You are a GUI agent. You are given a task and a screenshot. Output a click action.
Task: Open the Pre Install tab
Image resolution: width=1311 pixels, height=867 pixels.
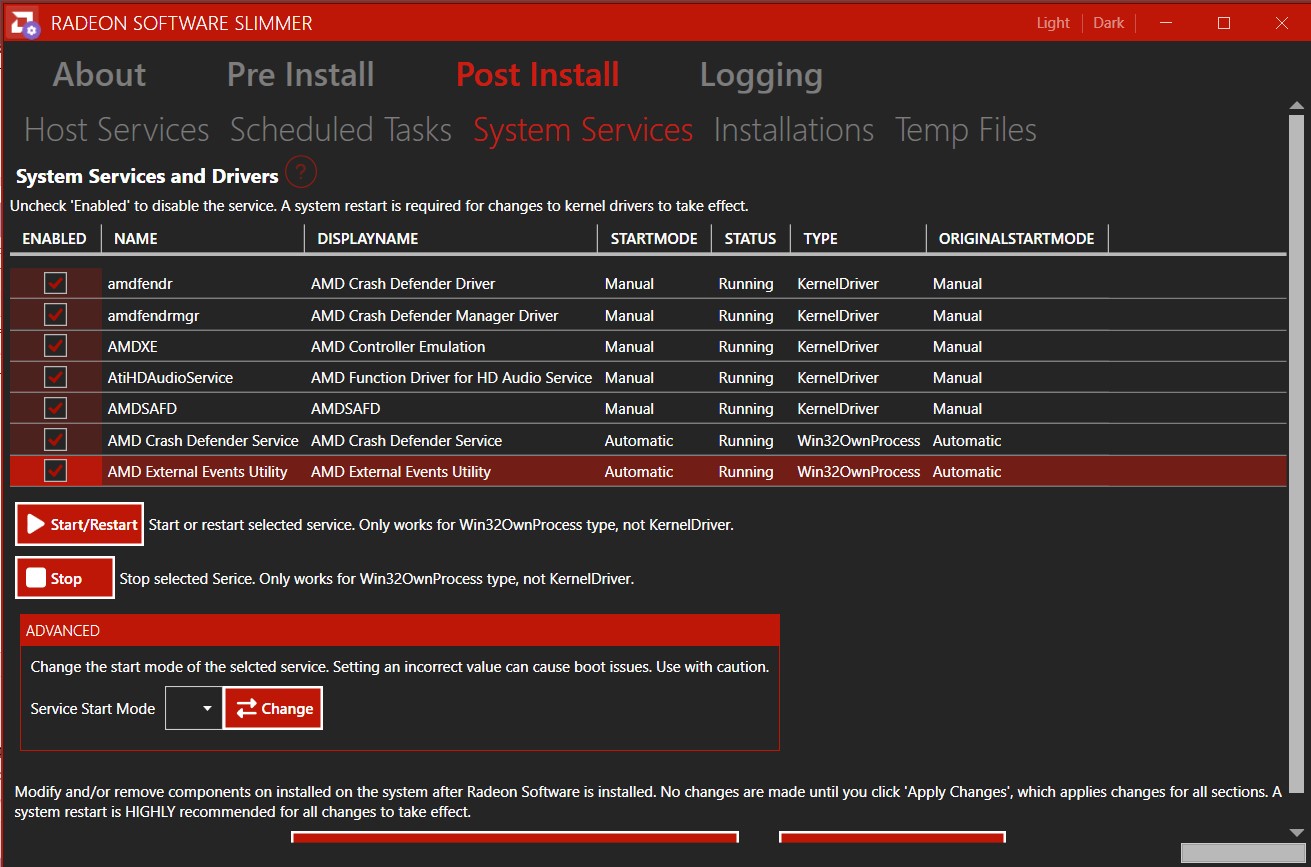pos(301,75)
